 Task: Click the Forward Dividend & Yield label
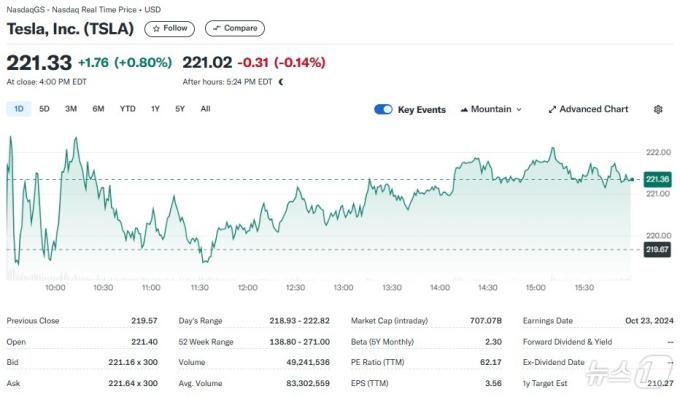click(567, 342)
